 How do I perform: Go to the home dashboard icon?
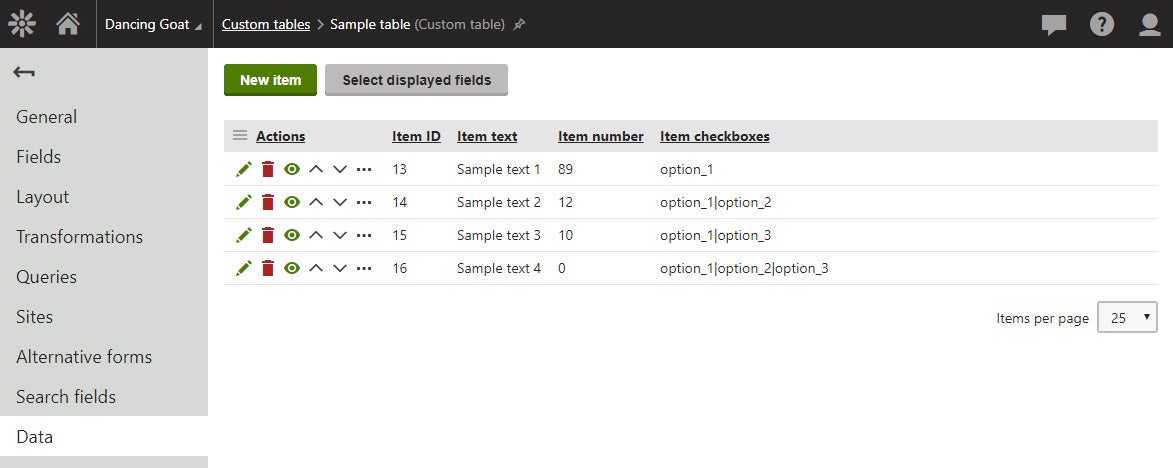pos(68,24)
